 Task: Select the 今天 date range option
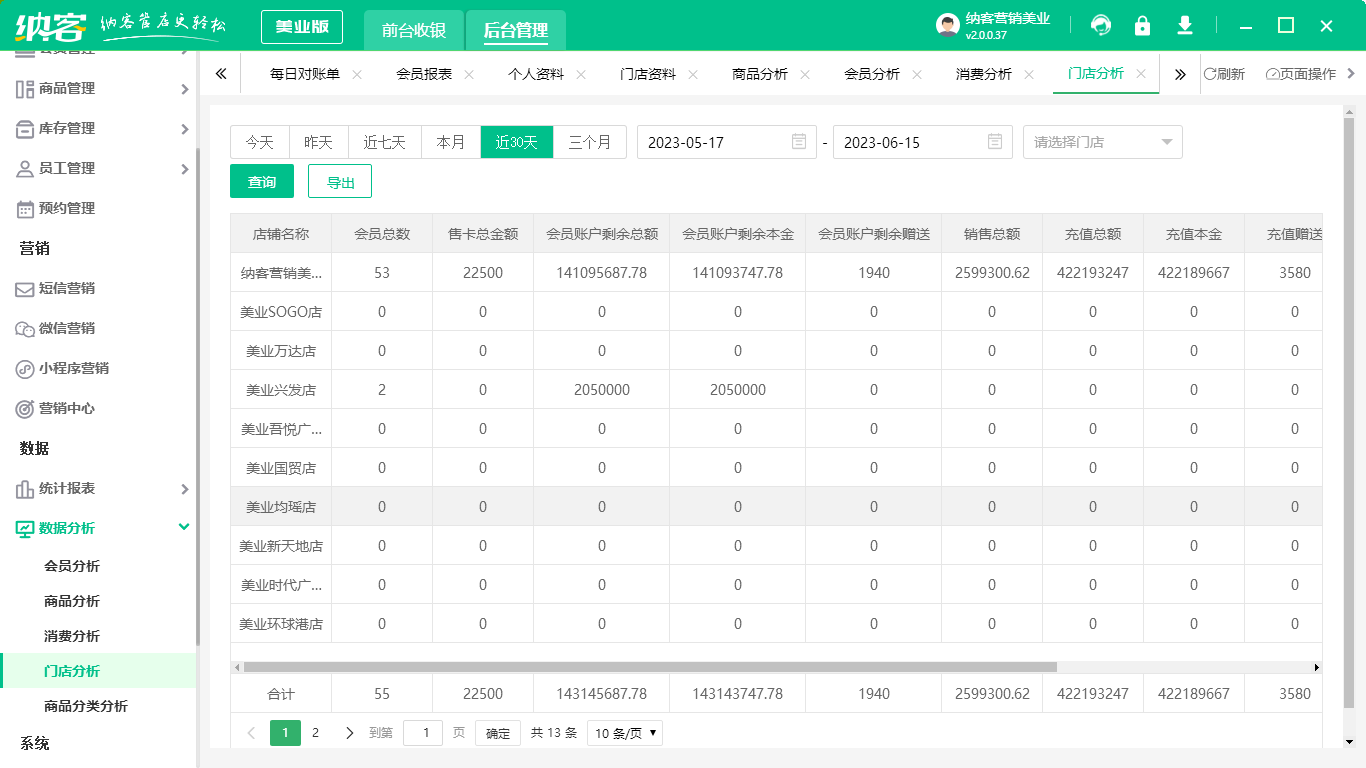(260, 142)
